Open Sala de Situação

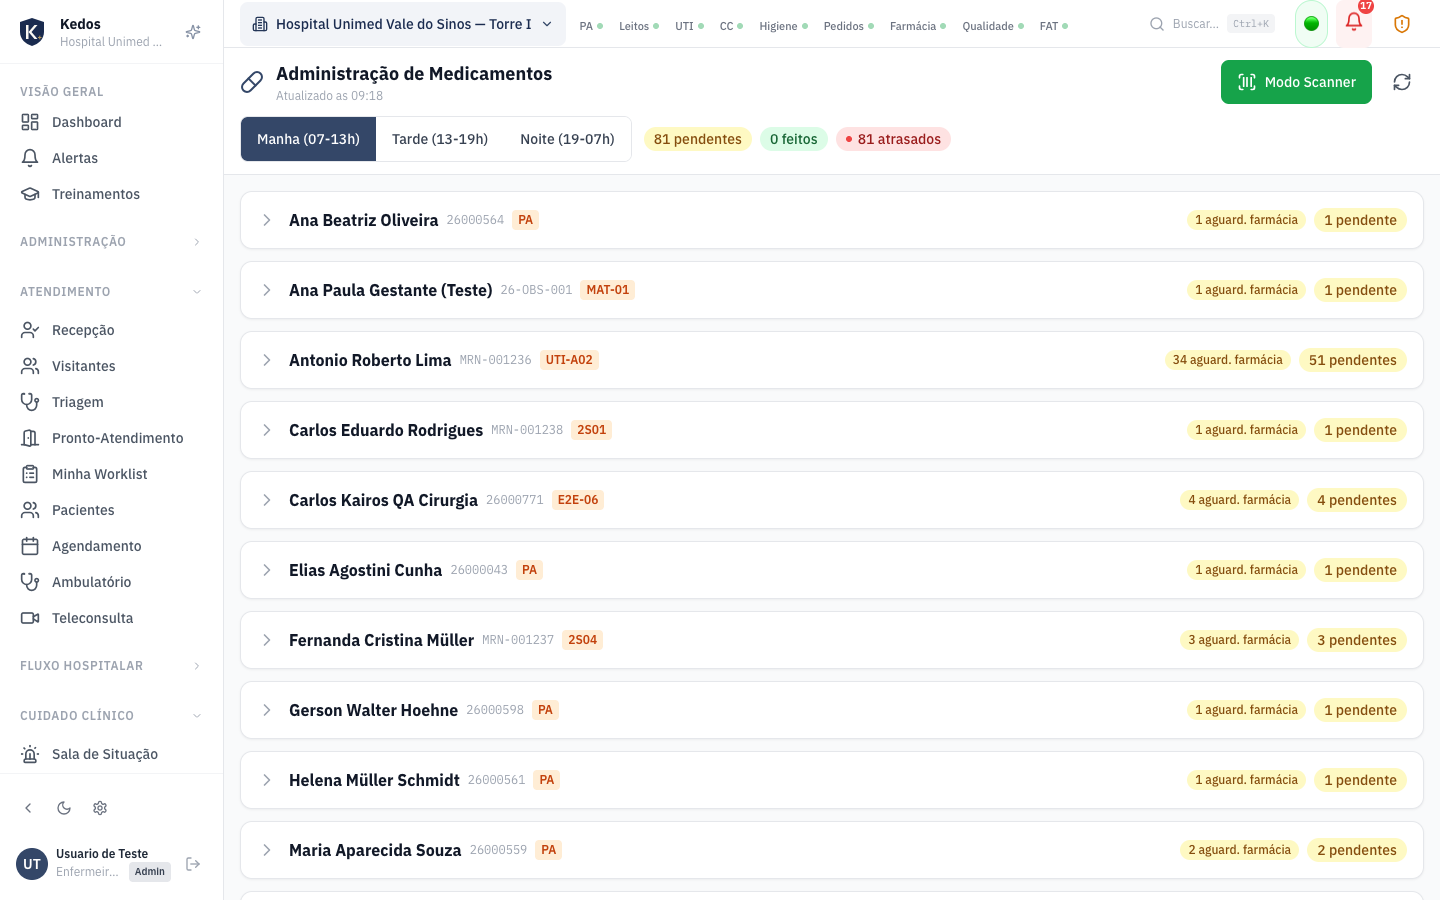point(111,754)
